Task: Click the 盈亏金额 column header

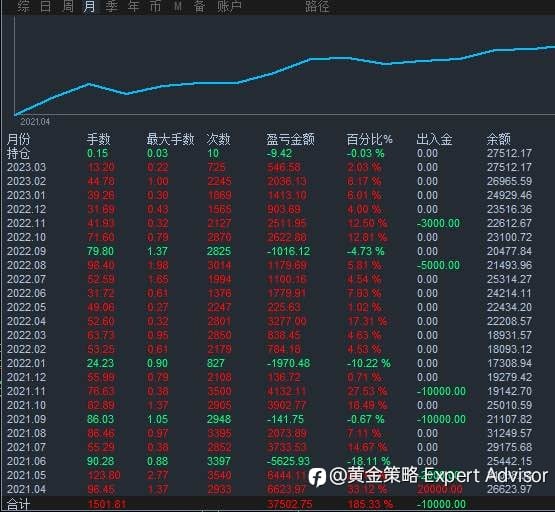Action: (x=290, y=139)
